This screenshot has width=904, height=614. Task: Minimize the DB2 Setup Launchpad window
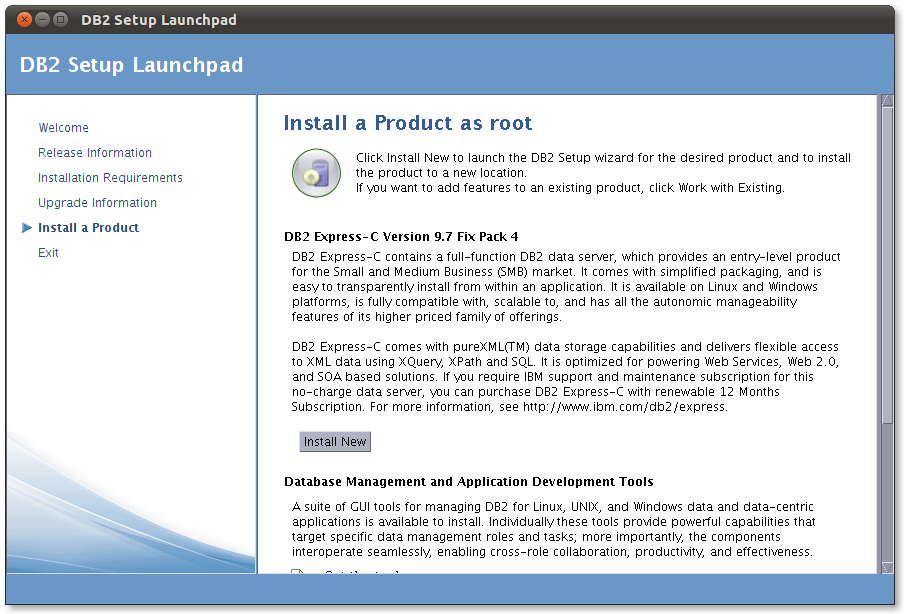42,20
